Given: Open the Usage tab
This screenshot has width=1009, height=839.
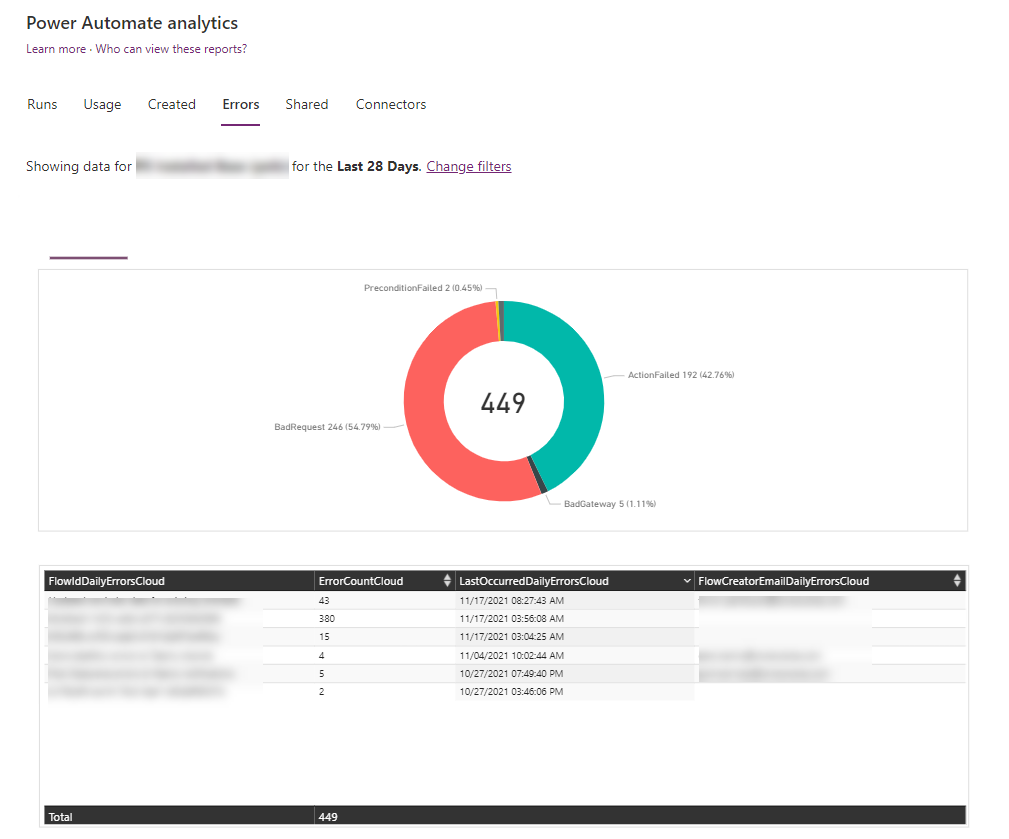Looking at the screenshot, I should point(102,104).
